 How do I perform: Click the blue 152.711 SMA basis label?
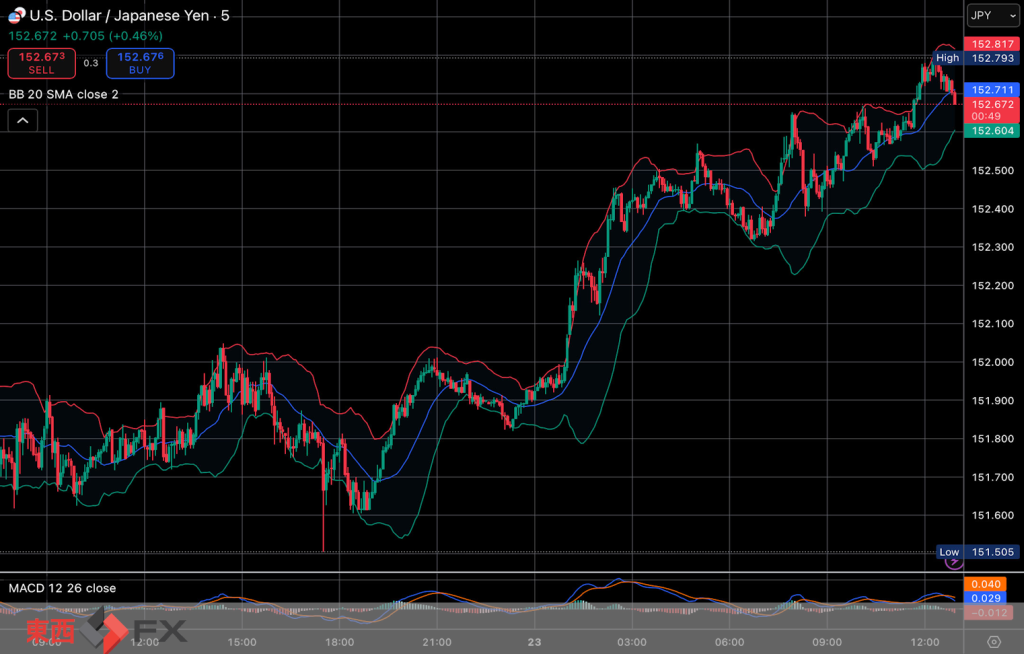(991, 90)
